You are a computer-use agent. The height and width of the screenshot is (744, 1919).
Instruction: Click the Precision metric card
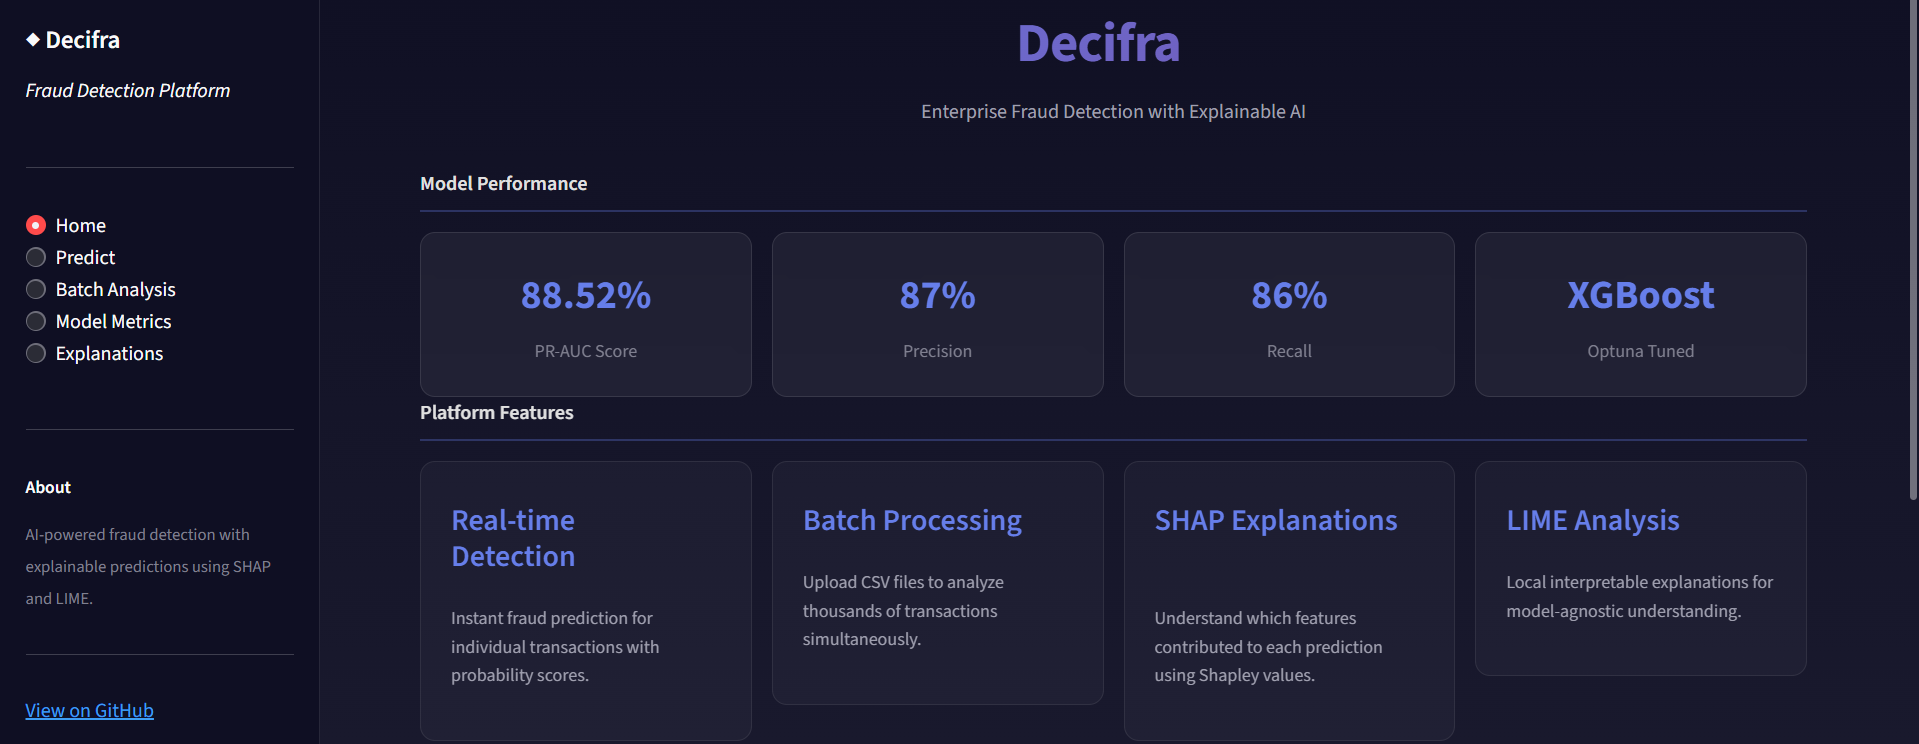coord(937,314)
